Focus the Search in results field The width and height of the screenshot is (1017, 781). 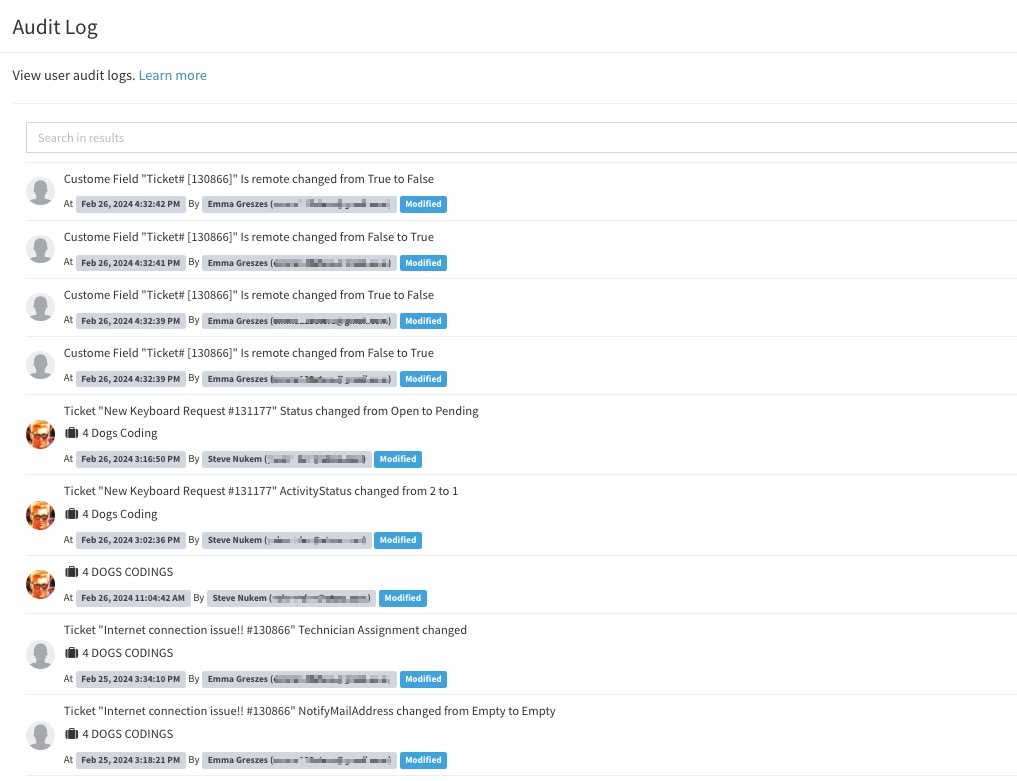[x=521, y=138]
